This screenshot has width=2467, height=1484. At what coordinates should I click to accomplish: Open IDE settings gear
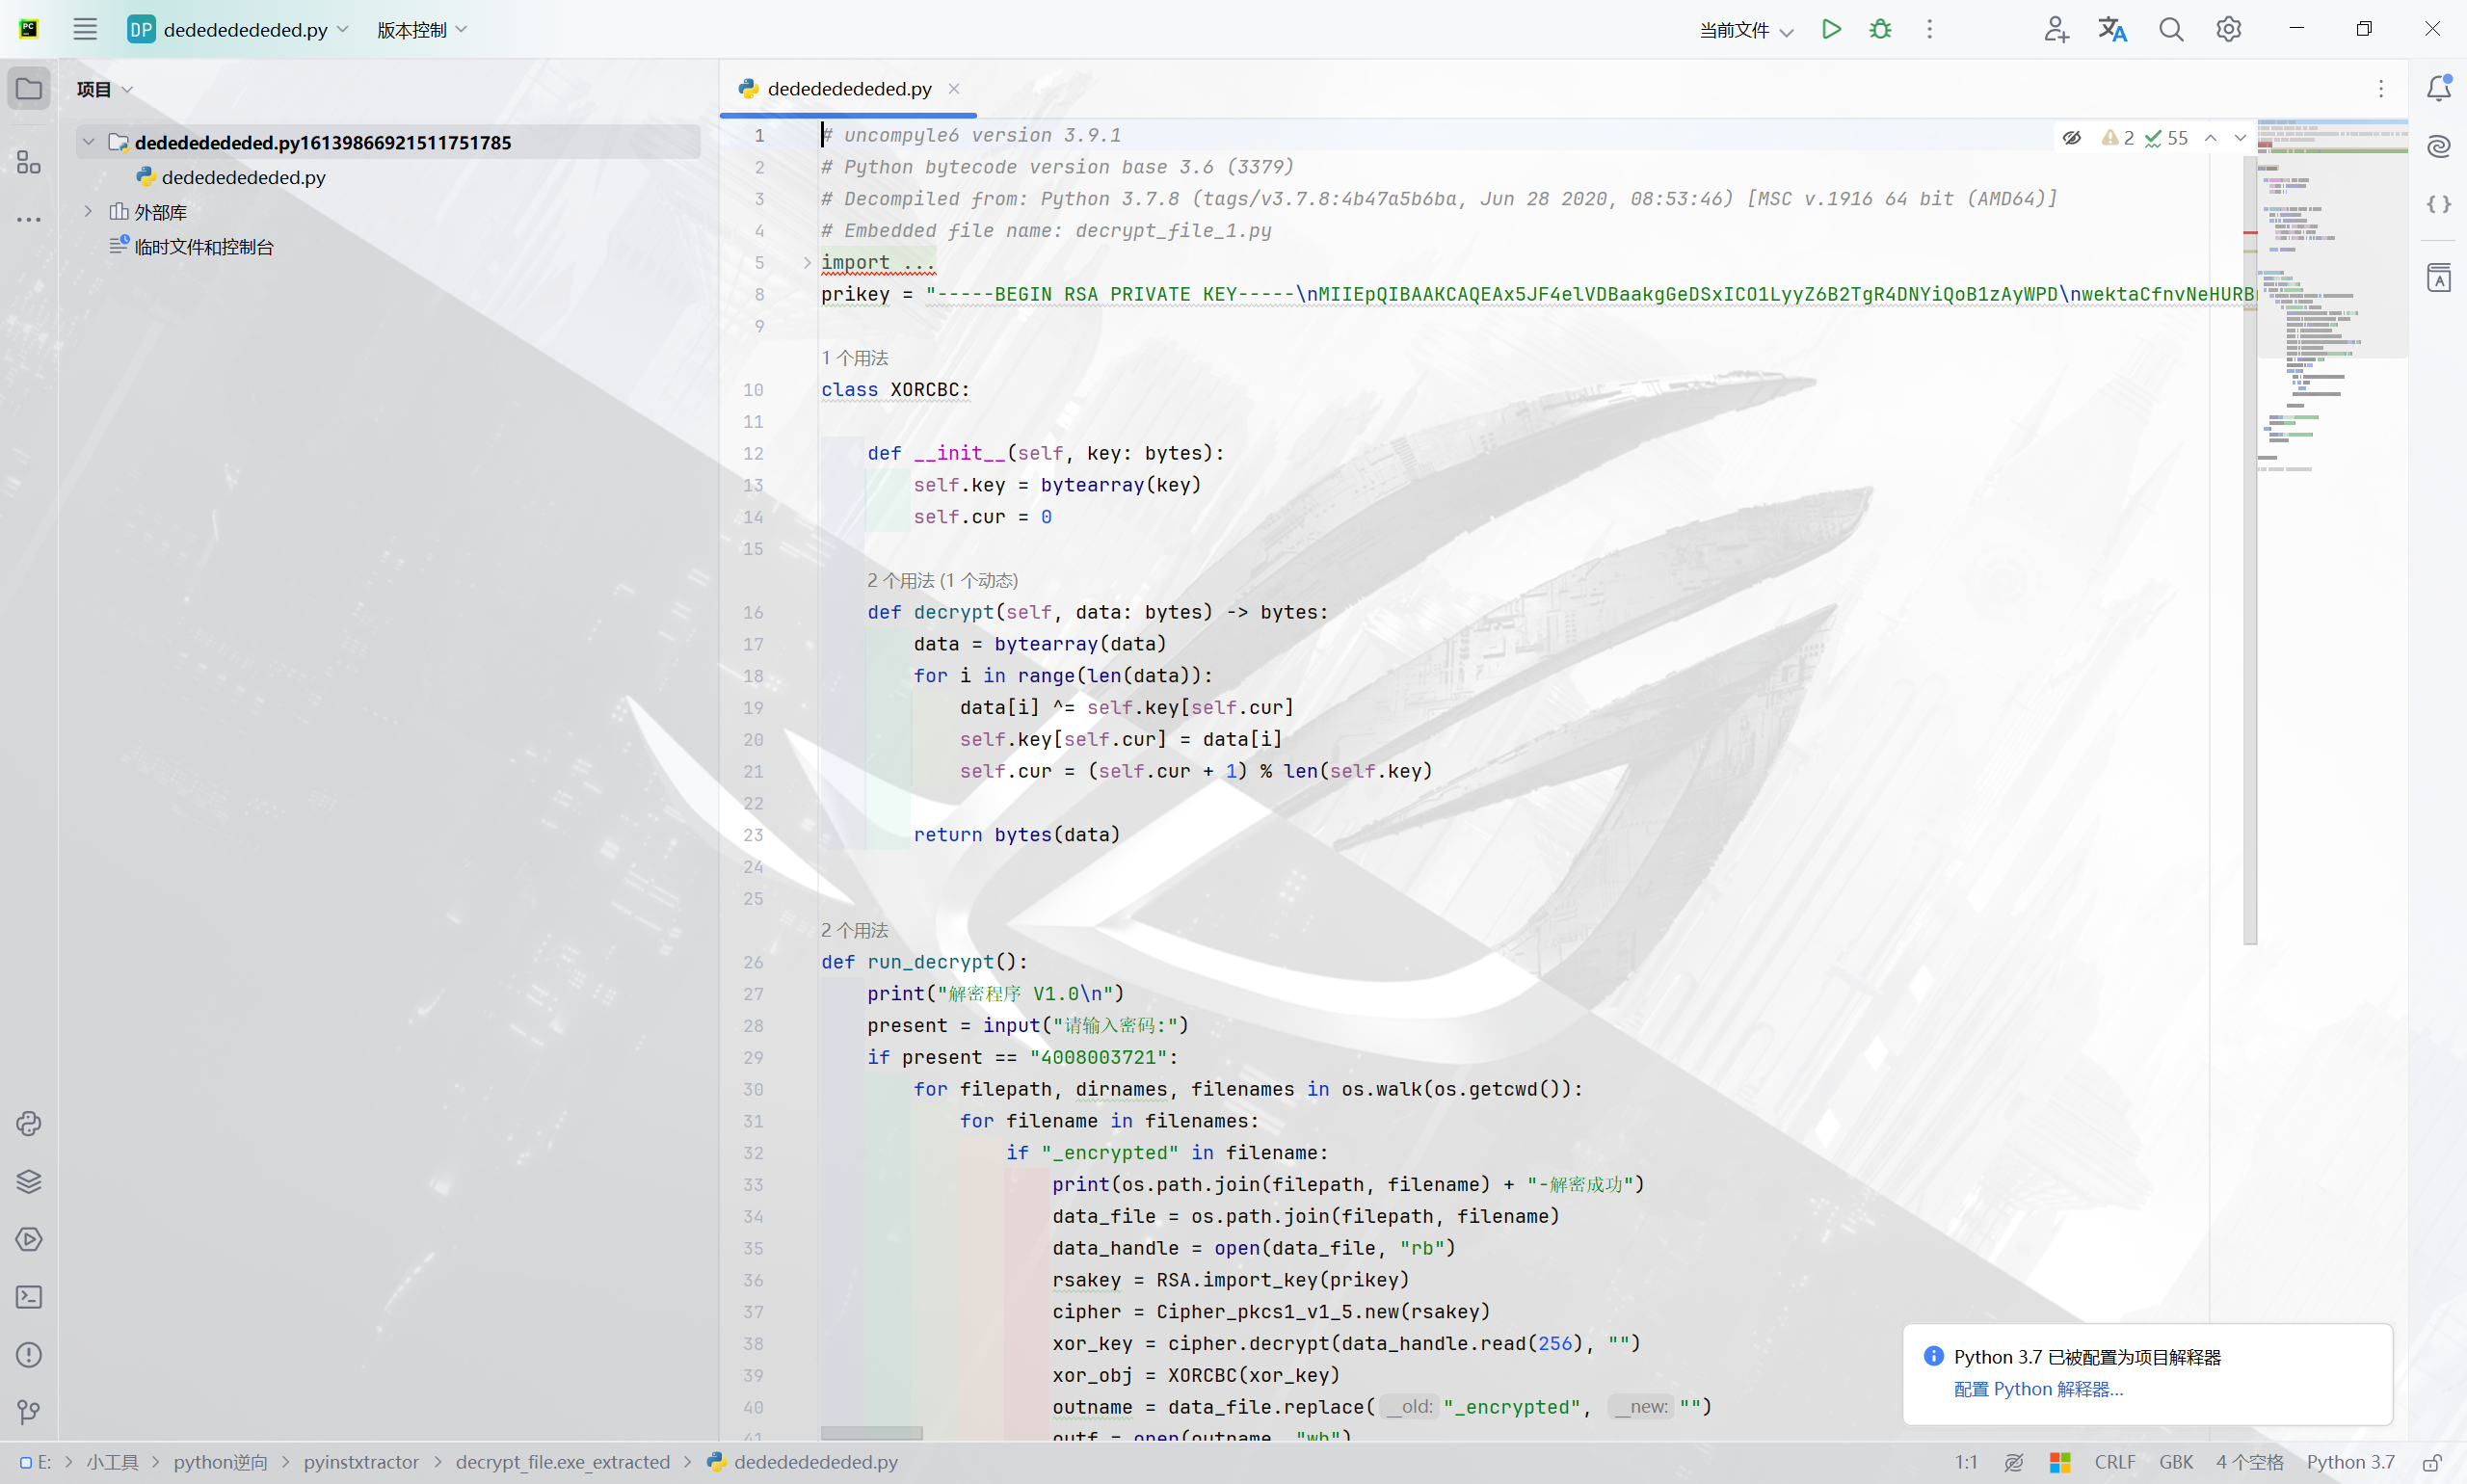click(2228, 29)
